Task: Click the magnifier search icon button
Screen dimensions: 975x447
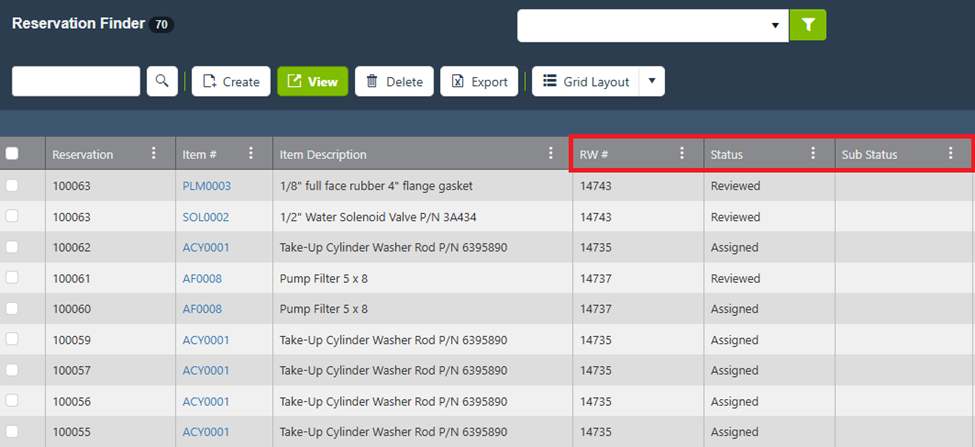Action: 162,81
